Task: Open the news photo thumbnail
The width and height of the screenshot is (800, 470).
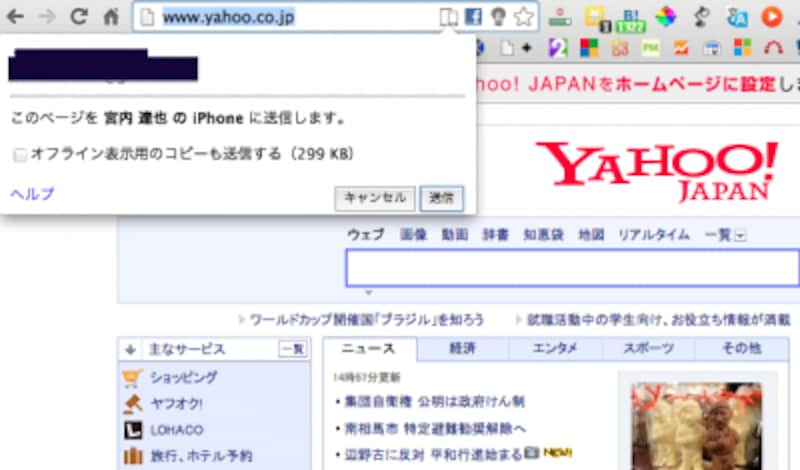Action: 697,426
